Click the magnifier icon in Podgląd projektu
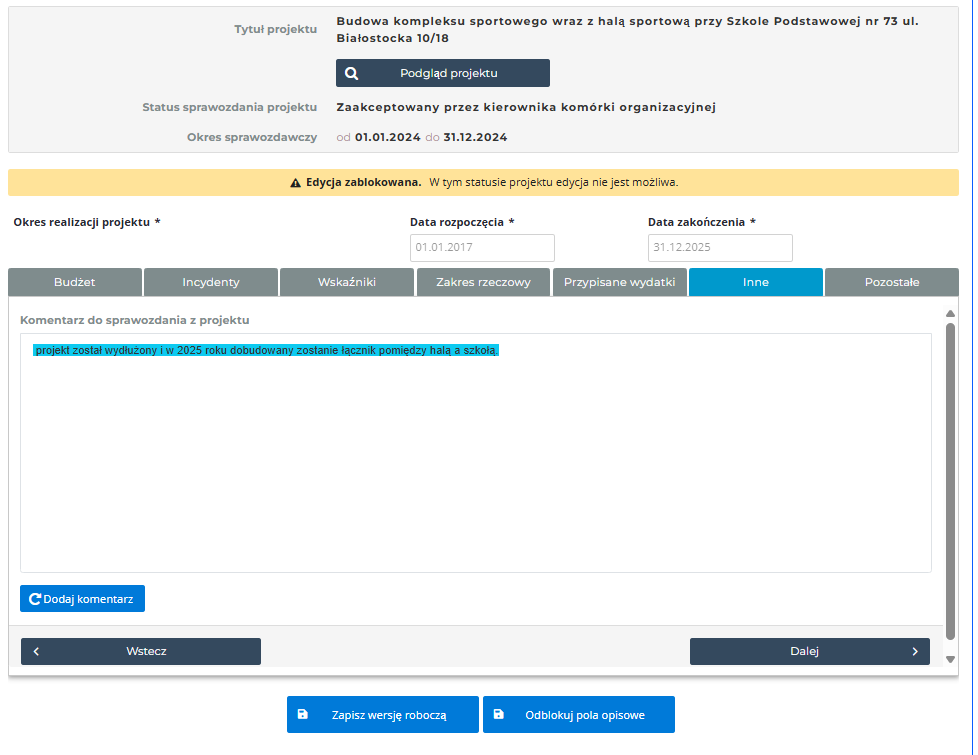 [x=352, y=73]
